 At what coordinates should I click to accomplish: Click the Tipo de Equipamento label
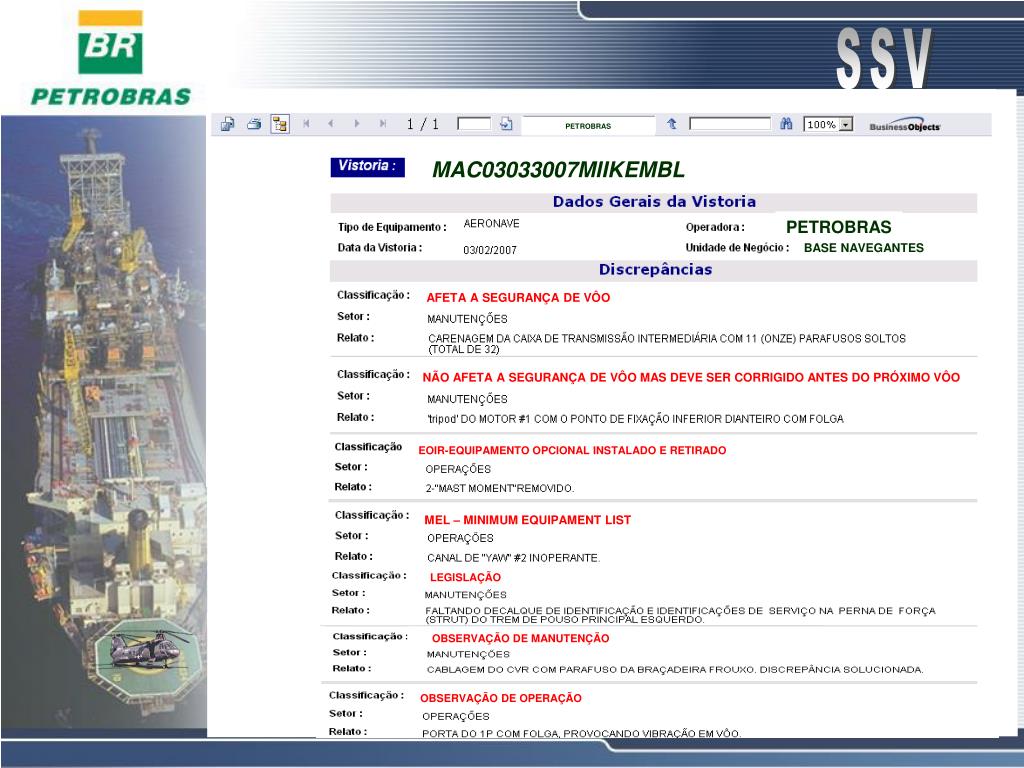click(392, 227)
